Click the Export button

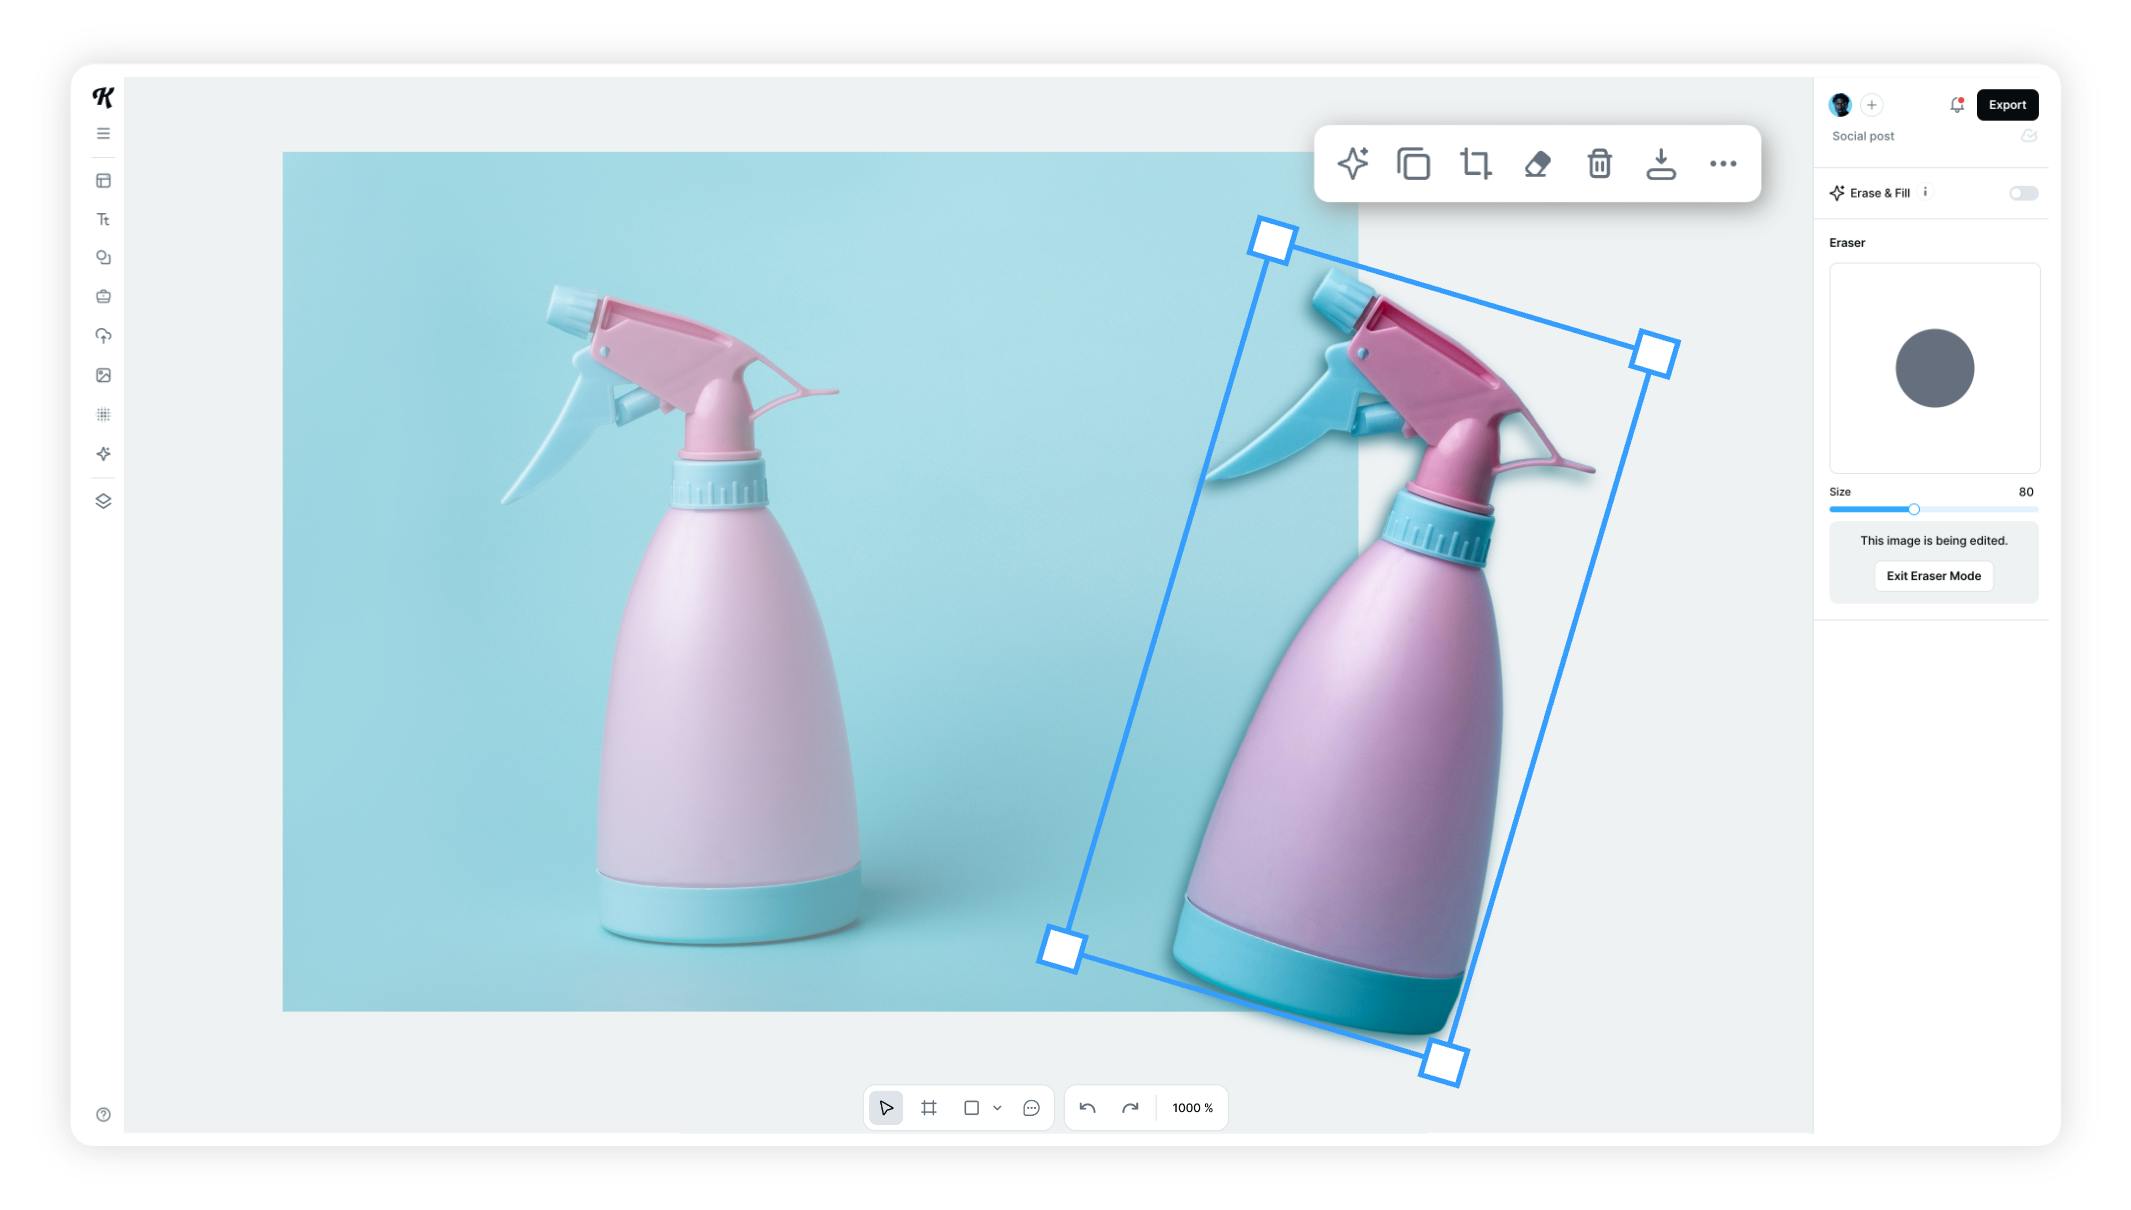[x=2007, y=104]
